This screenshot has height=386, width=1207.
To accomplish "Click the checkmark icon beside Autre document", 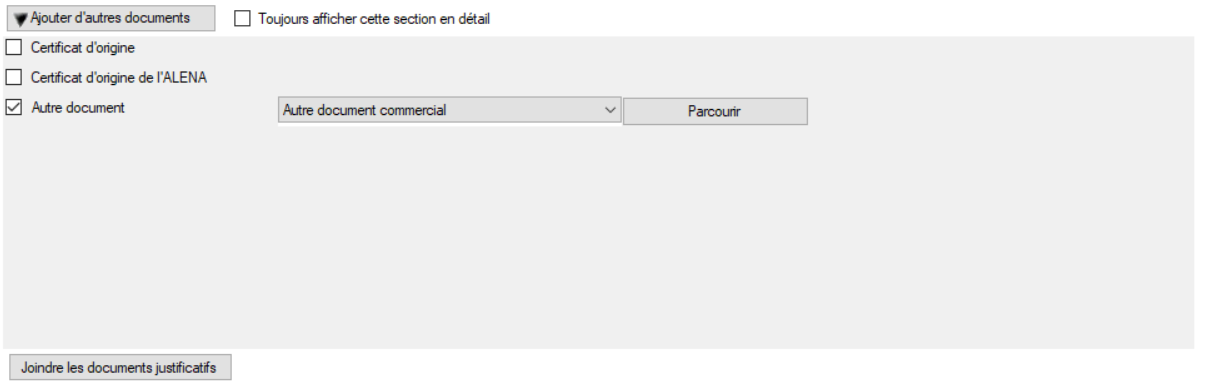I will pyautogui.click(x=14, y=107).
